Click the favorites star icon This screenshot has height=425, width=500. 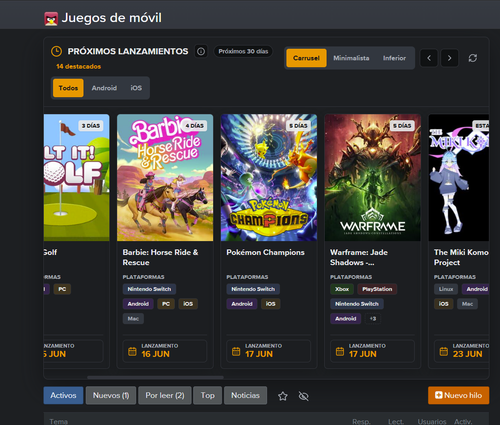(x=283, y=396)
